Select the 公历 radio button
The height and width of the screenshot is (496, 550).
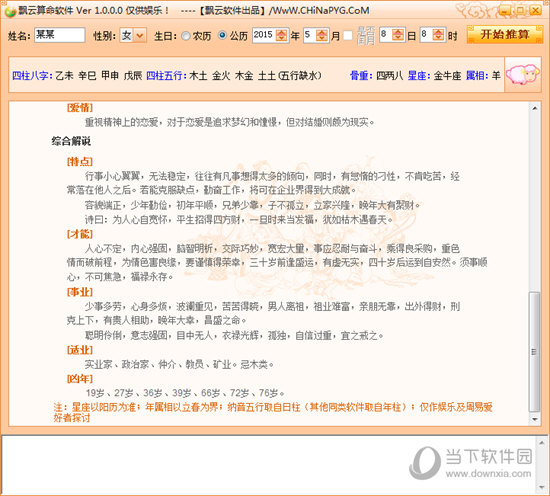click(222, 35)
